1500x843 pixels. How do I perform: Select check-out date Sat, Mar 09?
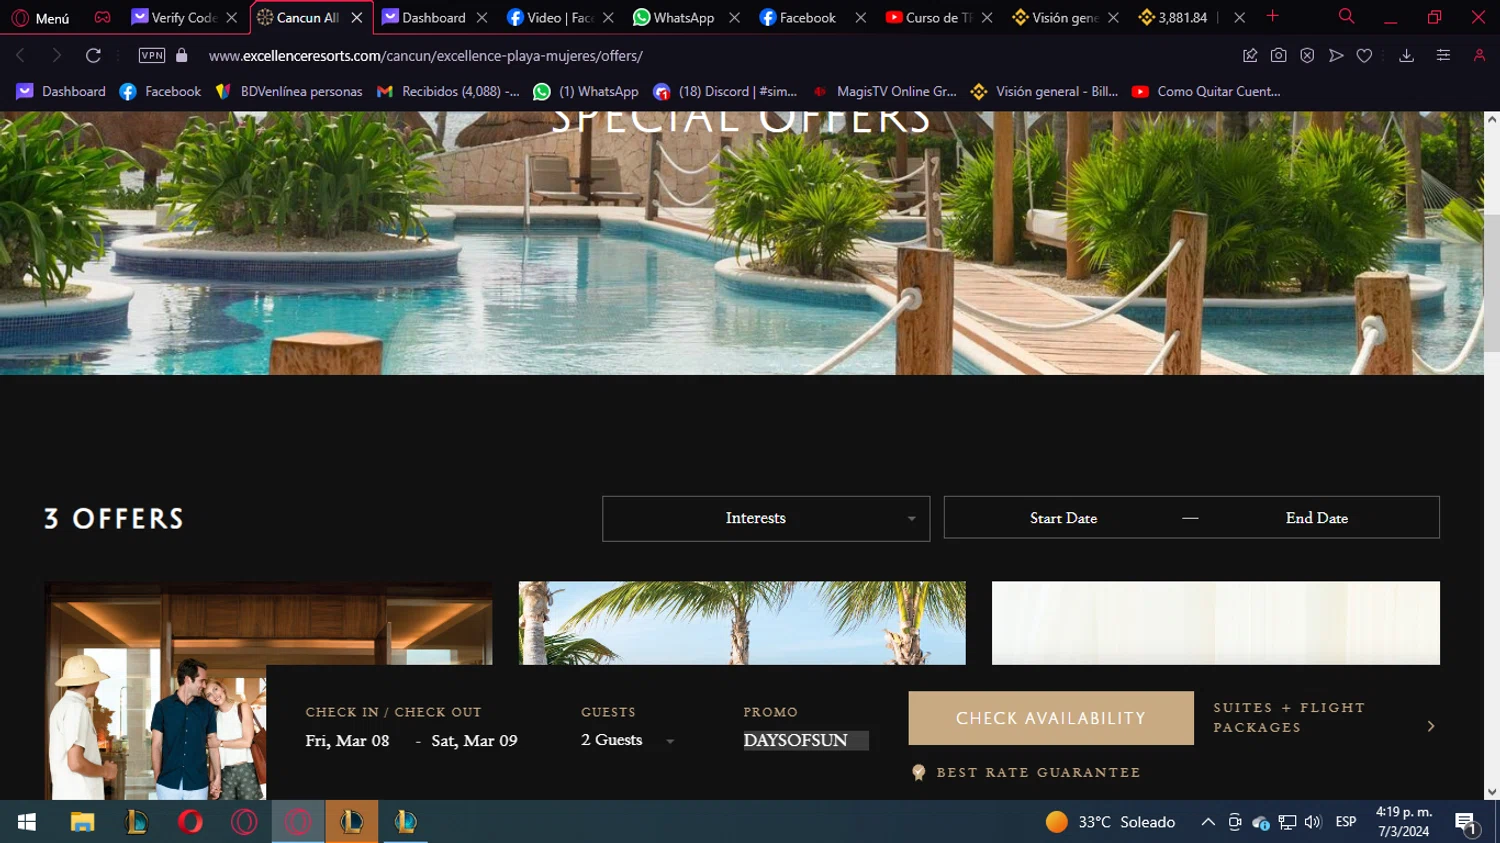point(474,741)
